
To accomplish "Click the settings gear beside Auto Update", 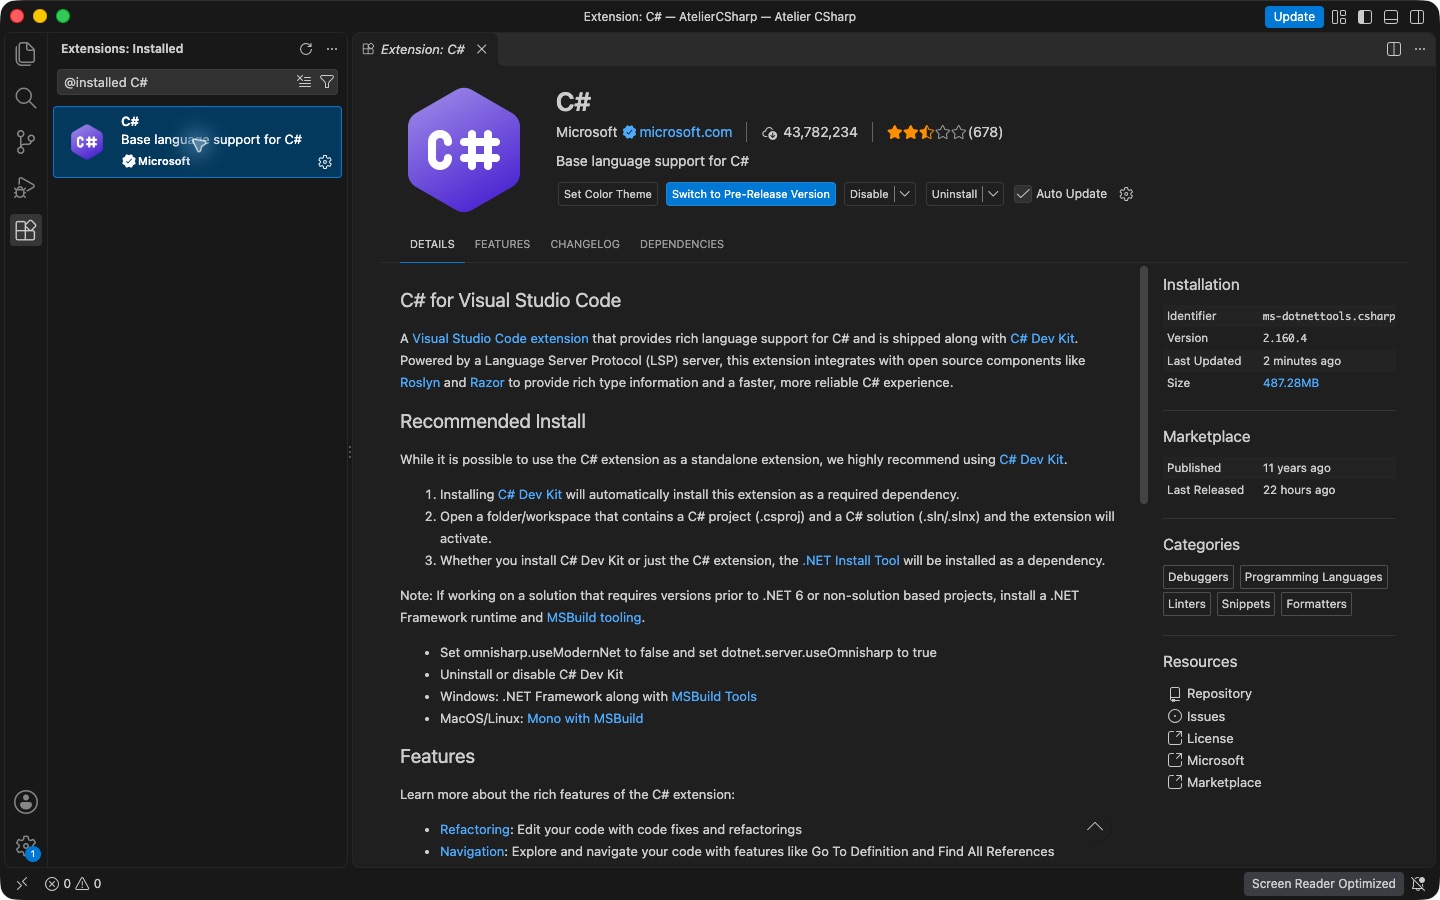I will pyautogui.click(x=1126, y=194).
